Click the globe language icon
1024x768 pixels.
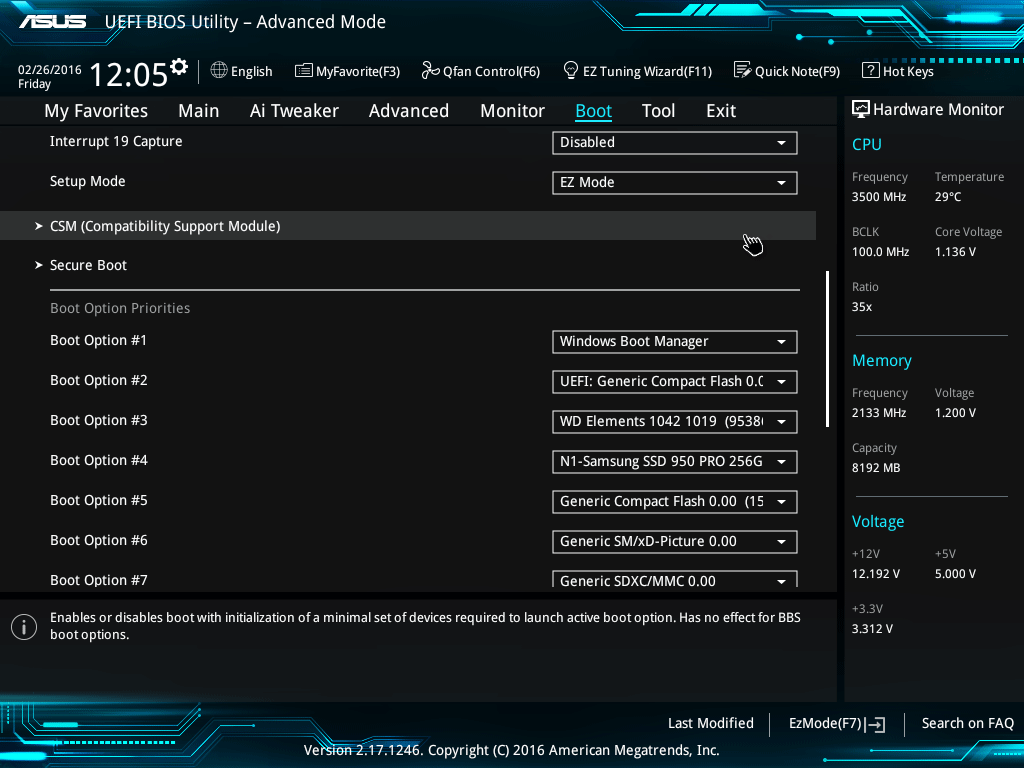[219, 71]
